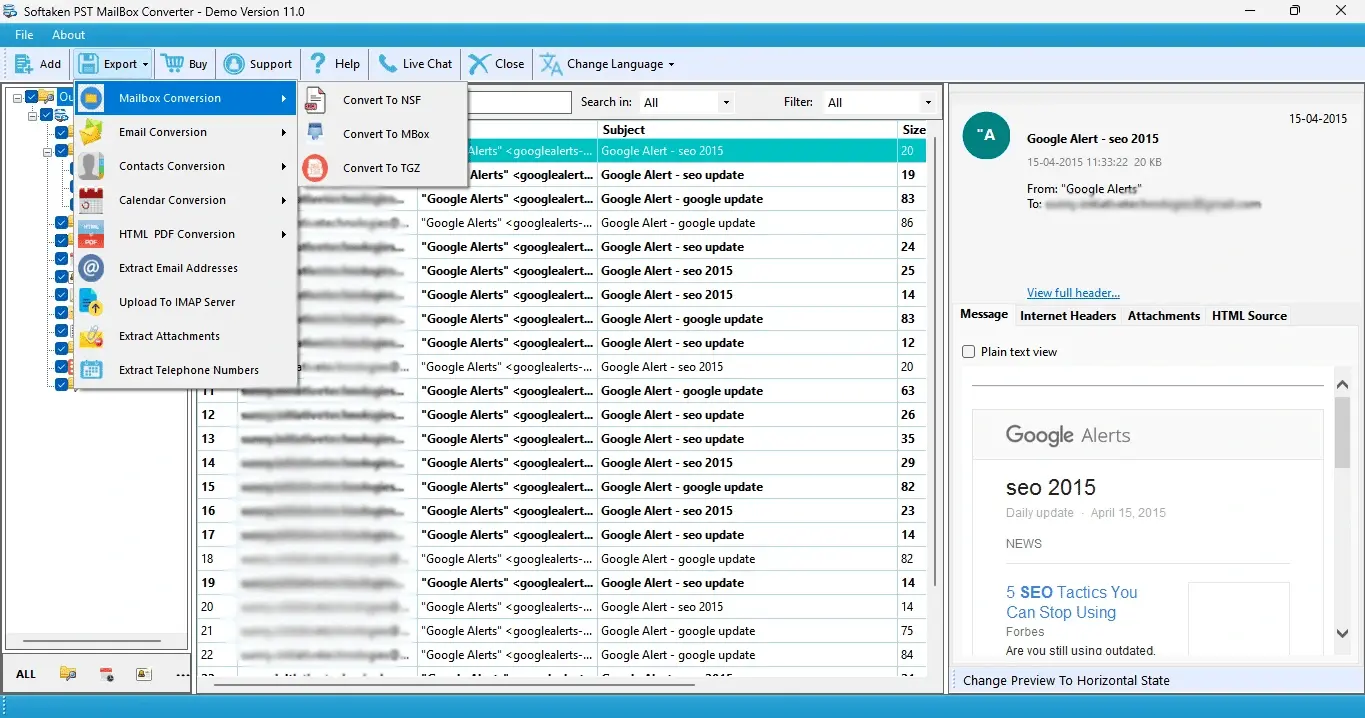This screenshot has width=1365, height=718.
Task: Switch to the HTML Source tab
Action: coord(1249,315)
